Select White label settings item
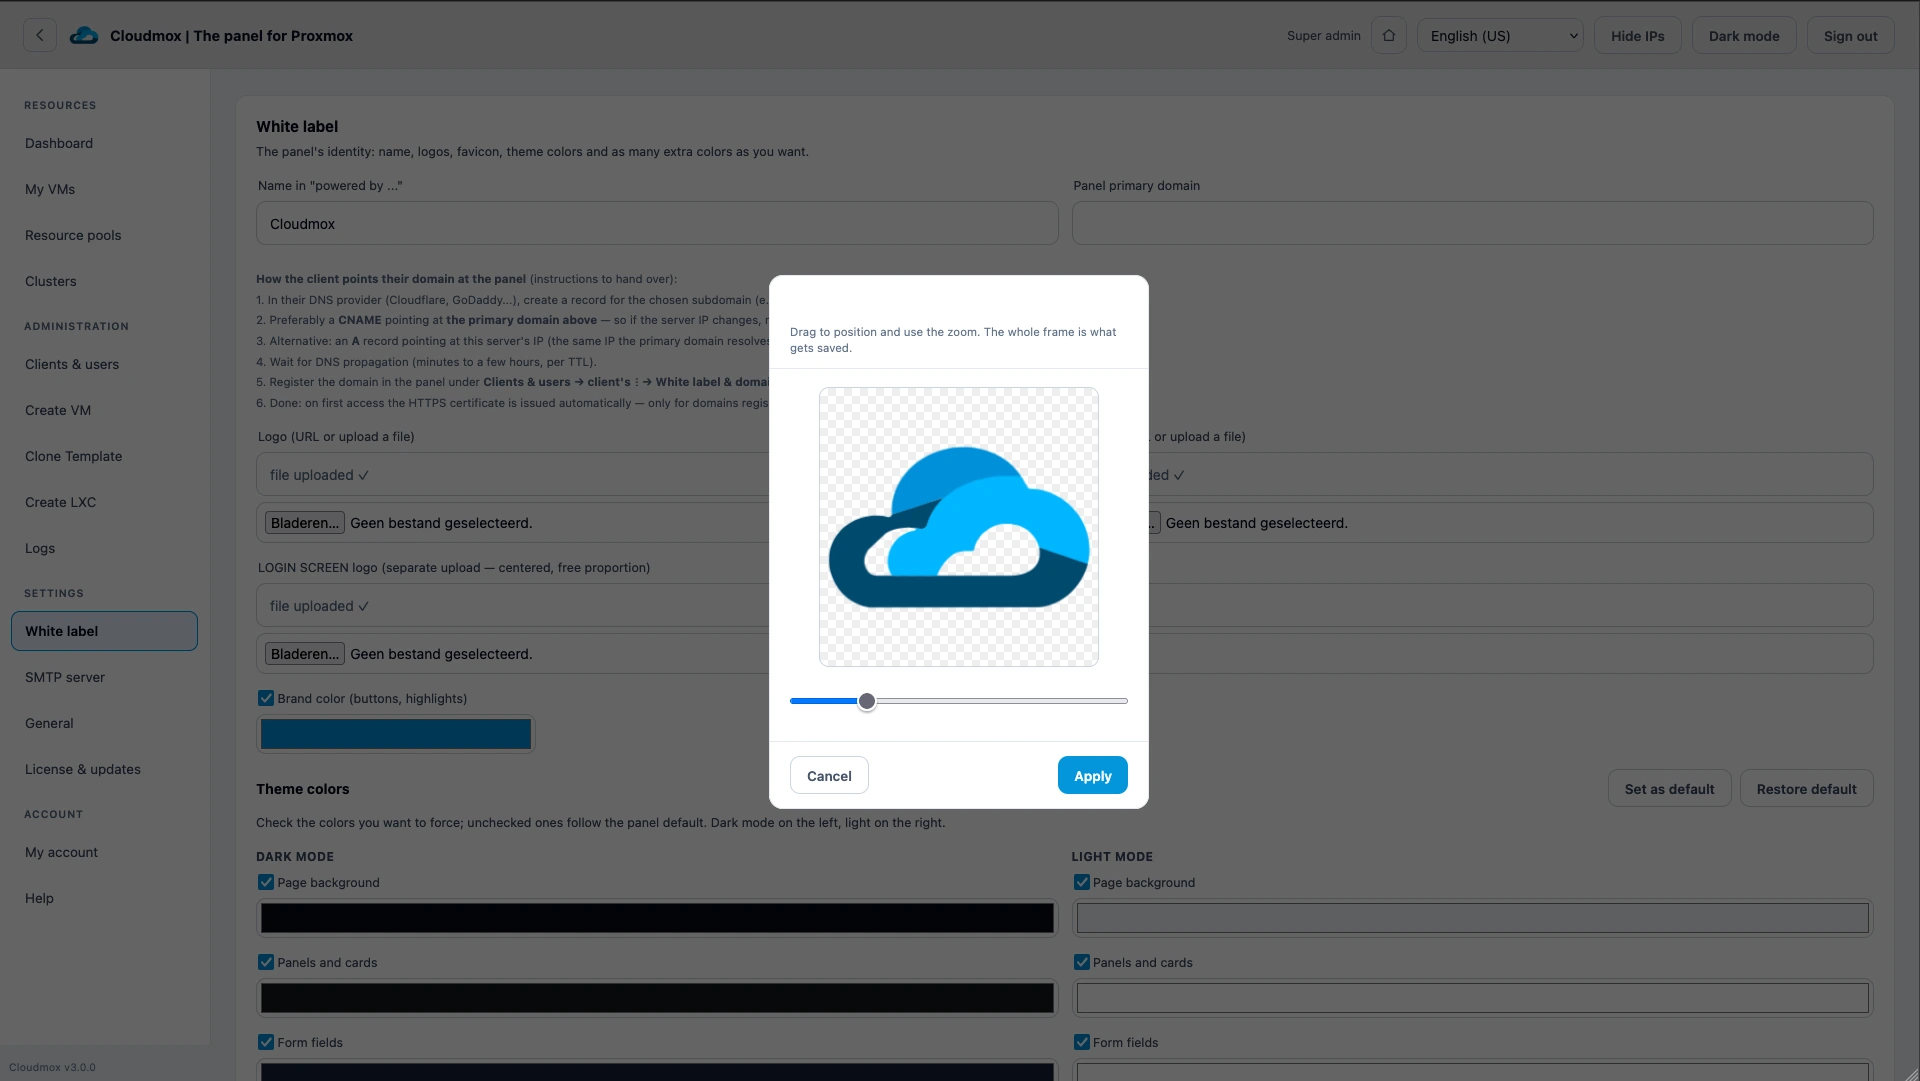Image resolution: width=1920 pixels, height=1081 pixels. coord(104,631)
